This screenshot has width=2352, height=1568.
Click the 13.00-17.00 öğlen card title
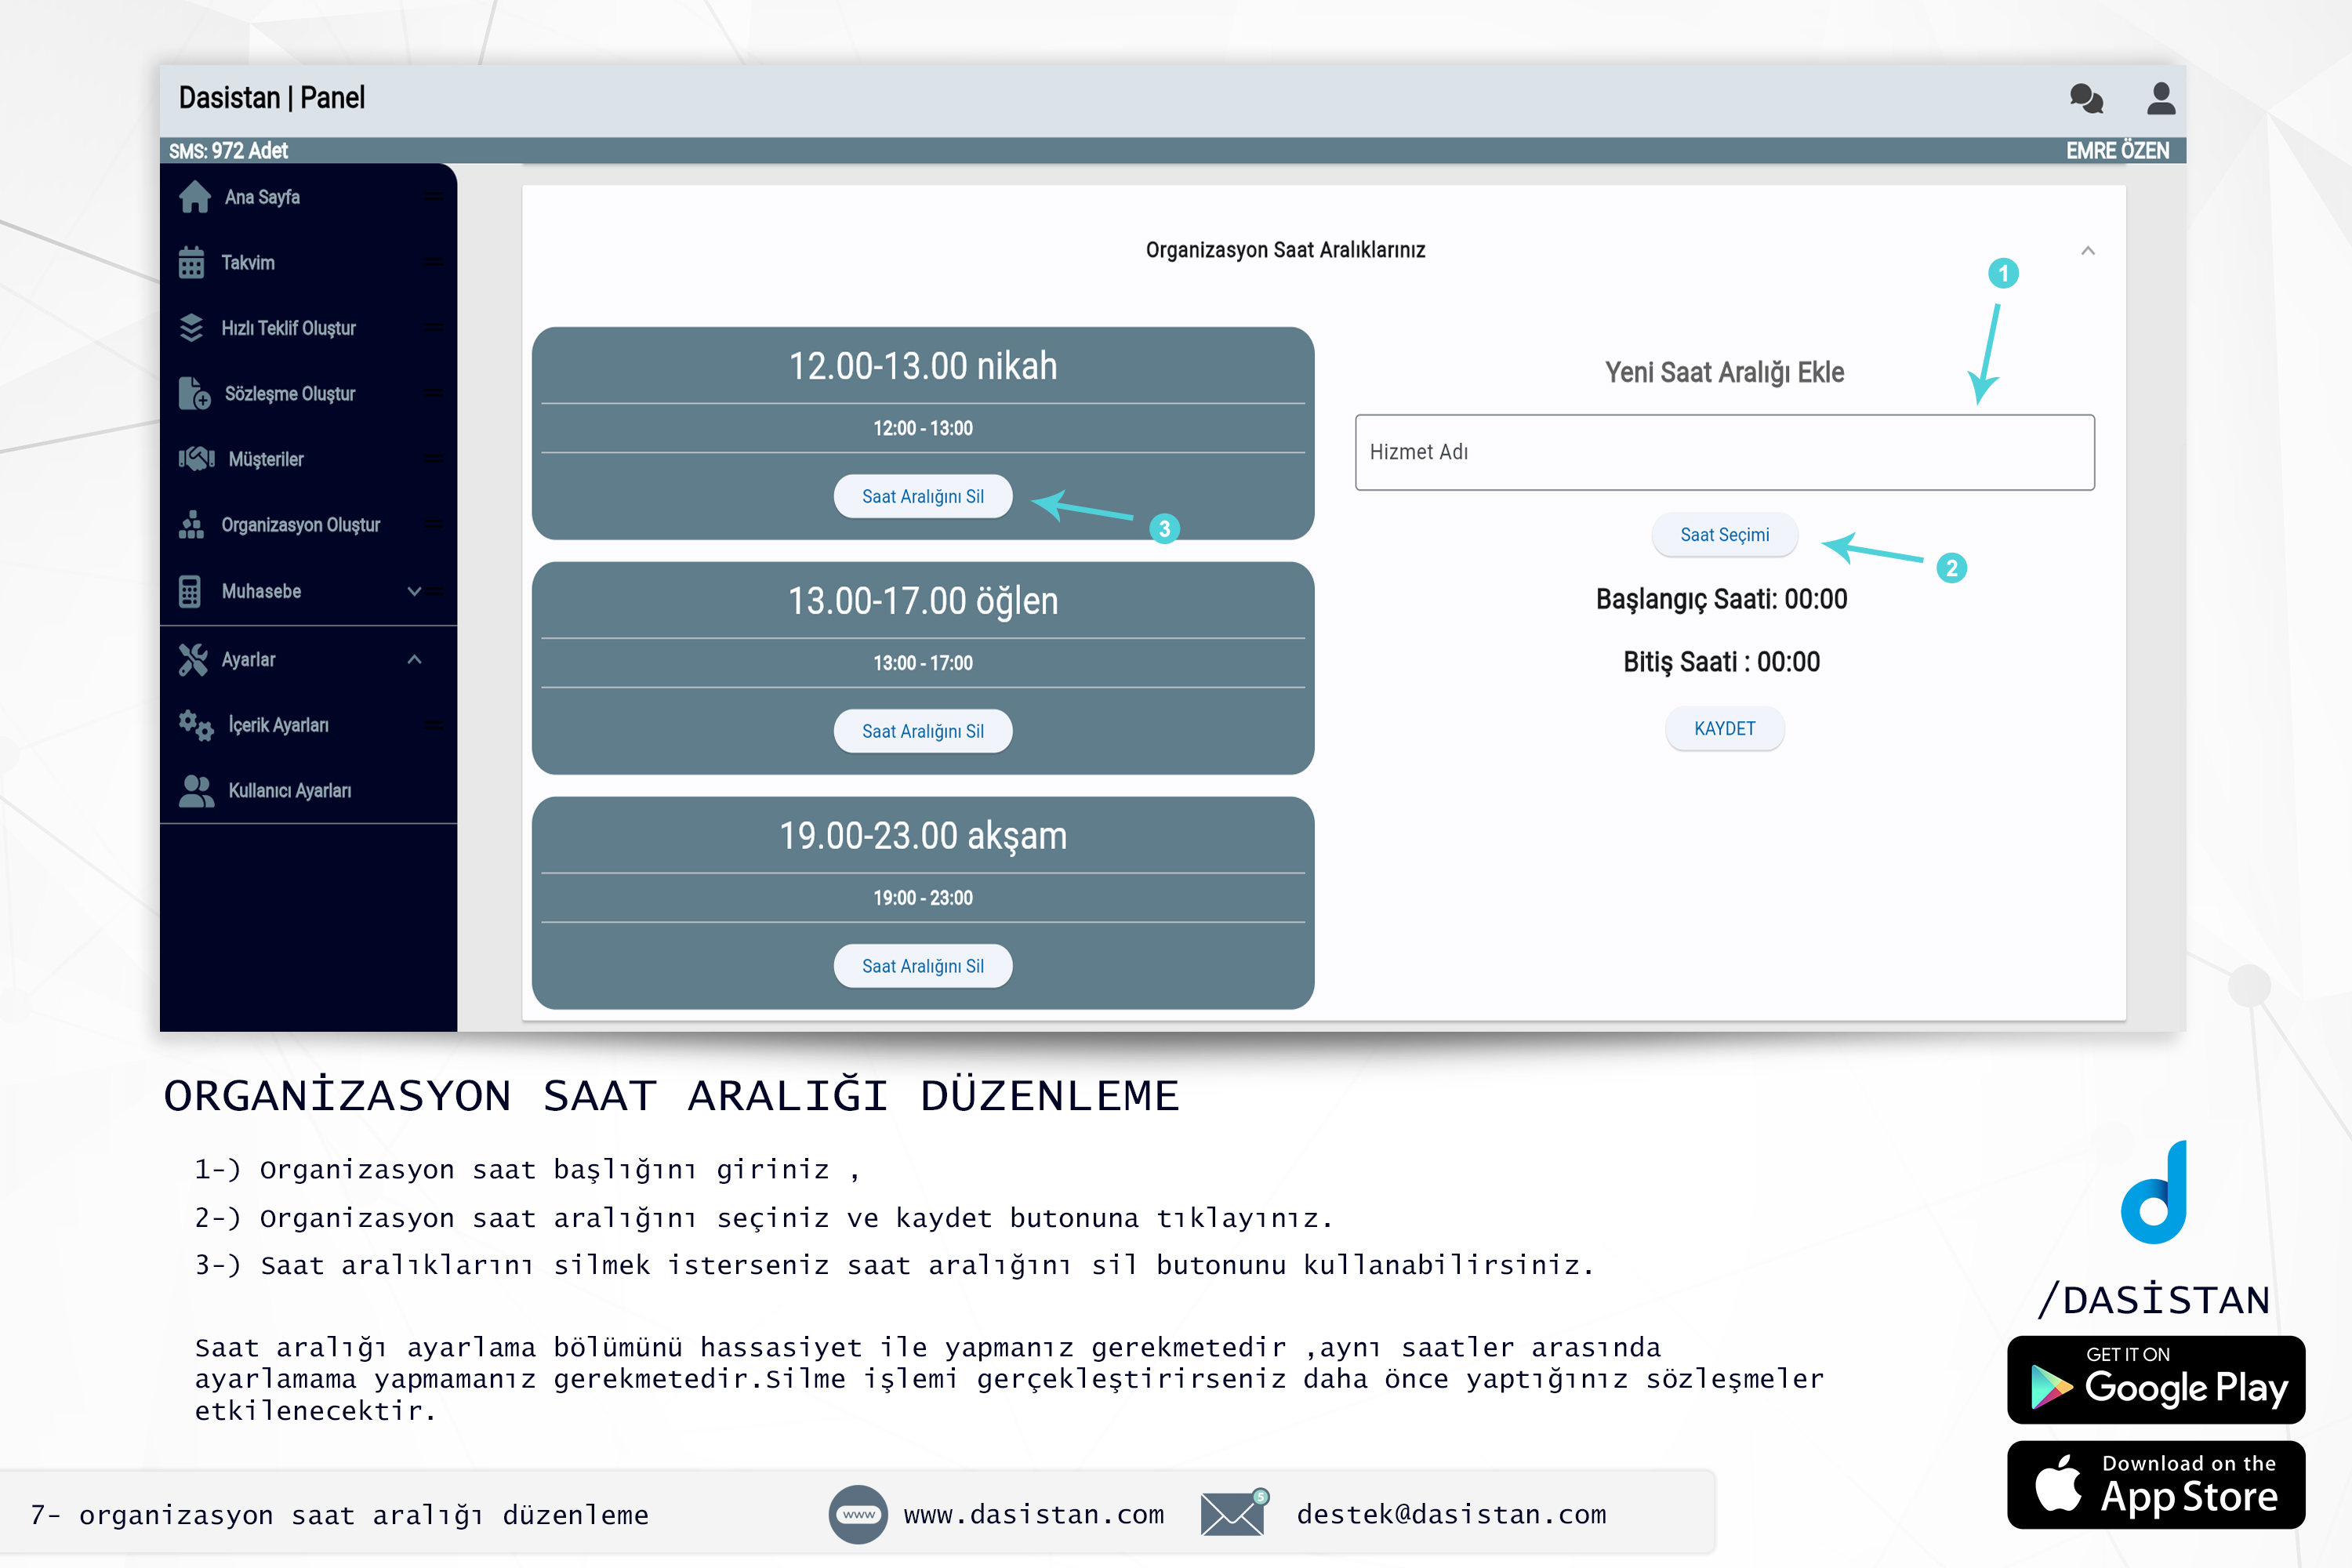923,601
